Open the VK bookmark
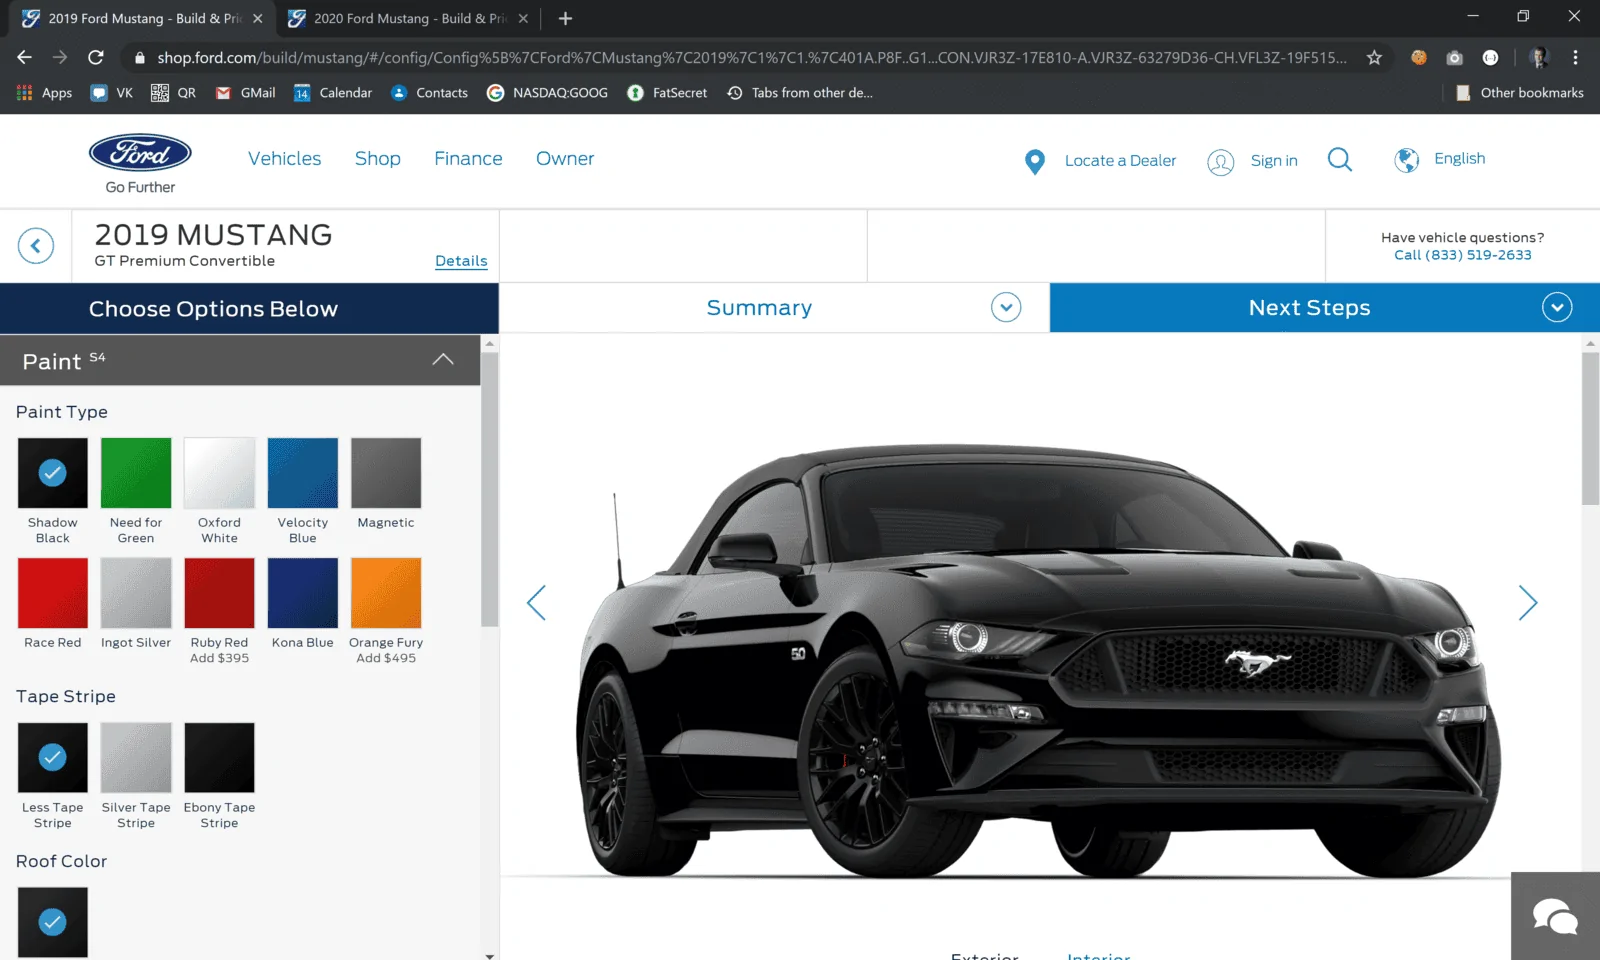 [112, 93]
